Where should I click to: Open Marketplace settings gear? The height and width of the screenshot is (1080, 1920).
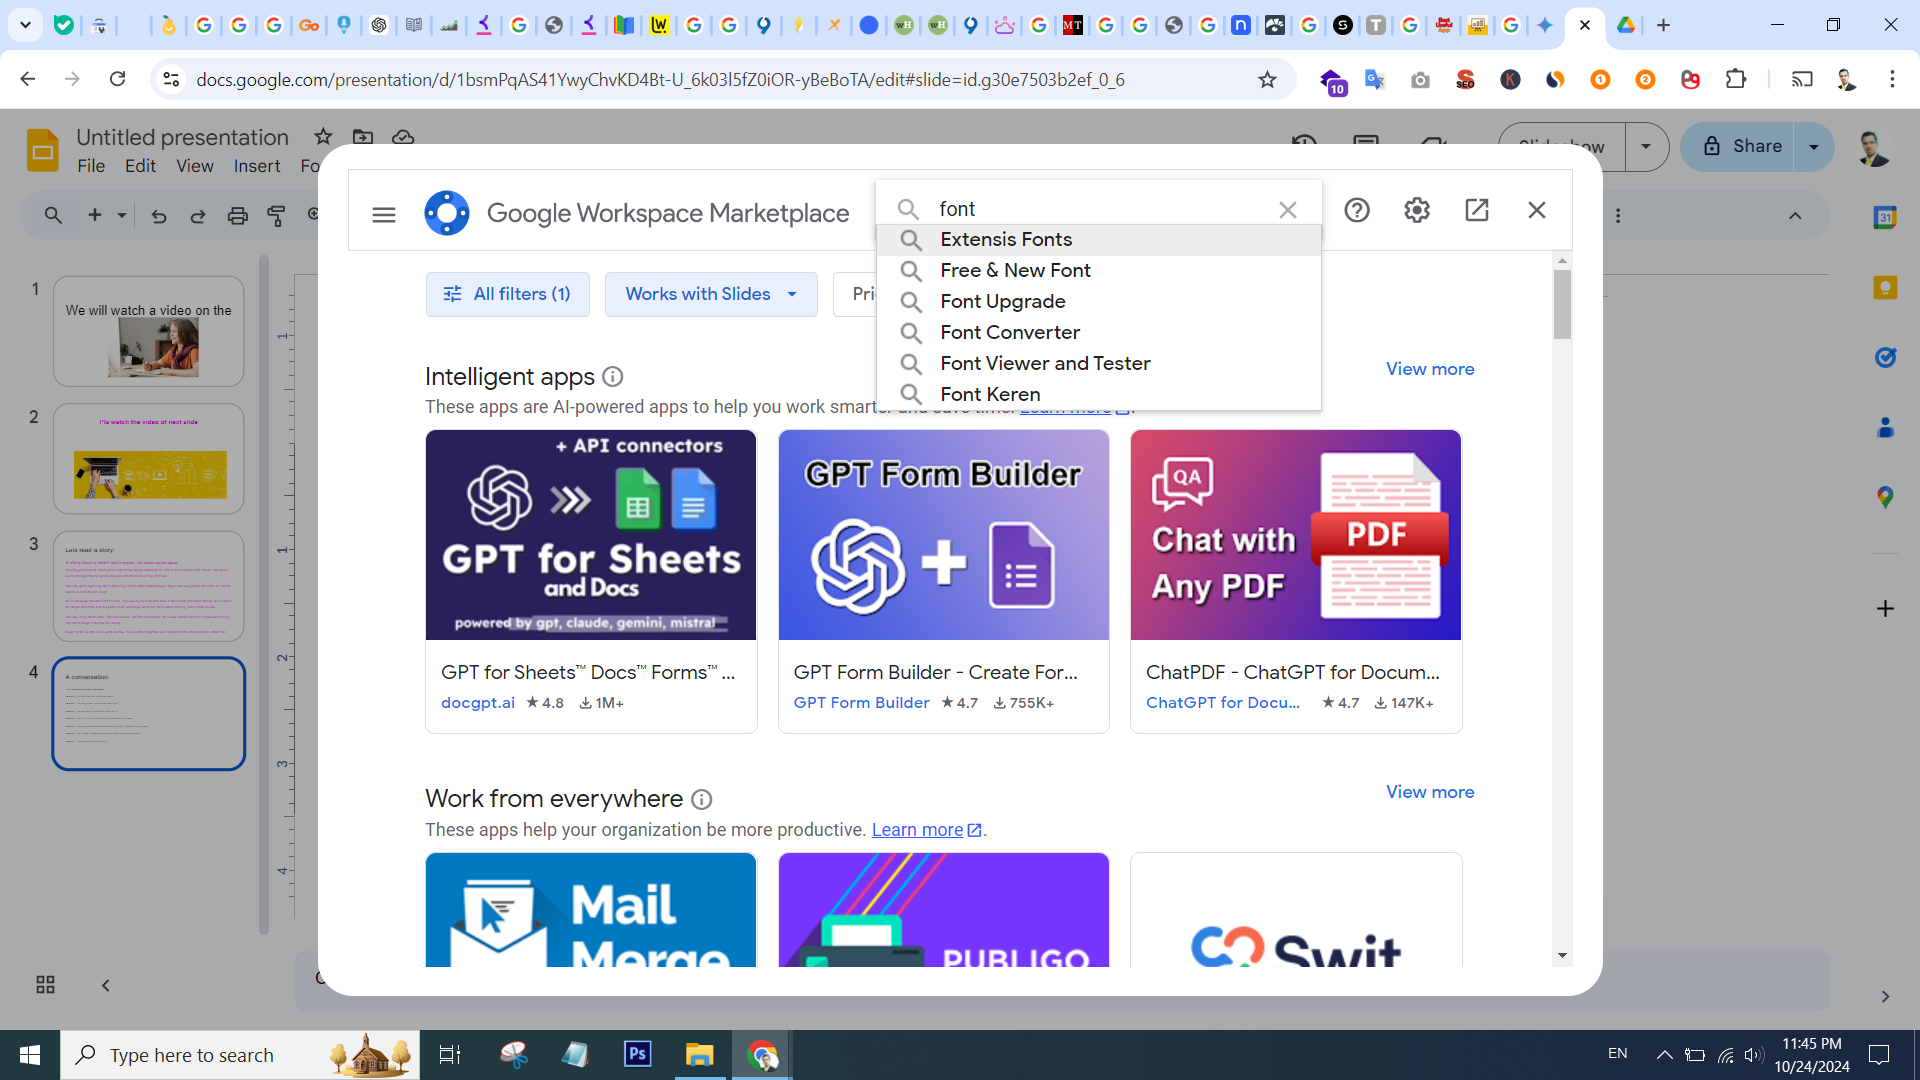1417,210
